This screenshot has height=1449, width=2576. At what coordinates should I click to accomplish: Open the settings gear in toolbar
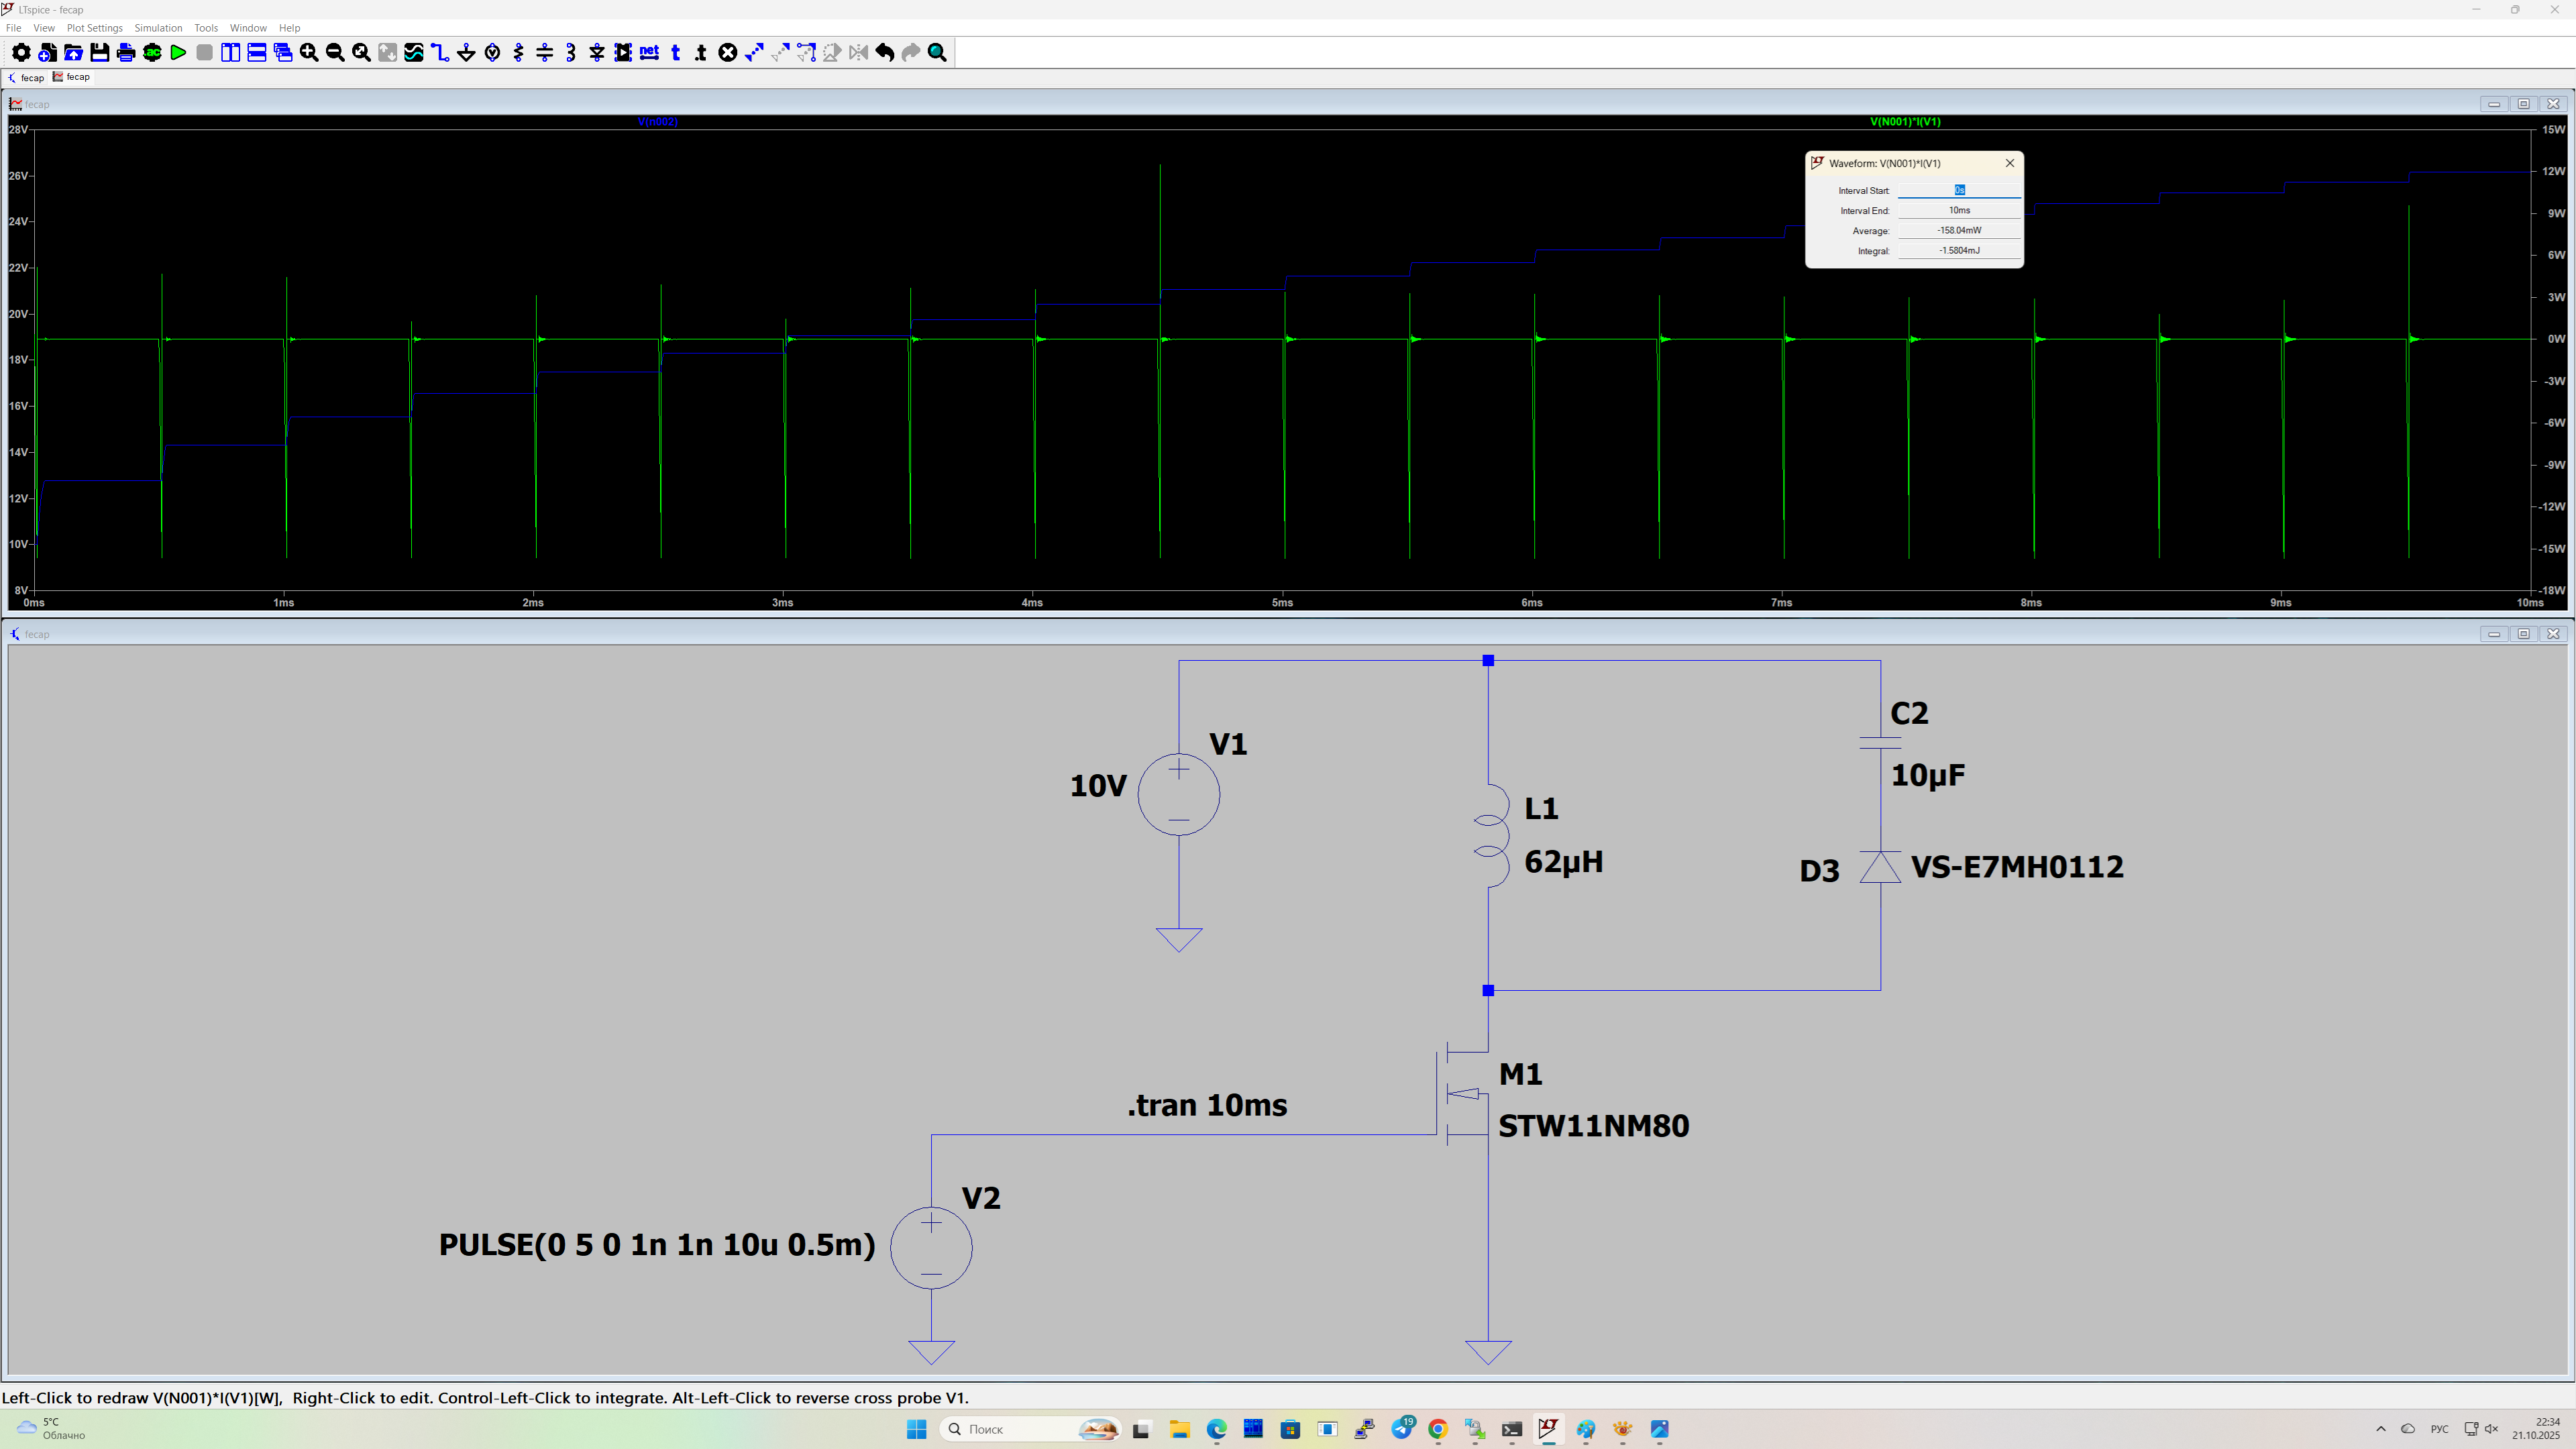point(20,53)
